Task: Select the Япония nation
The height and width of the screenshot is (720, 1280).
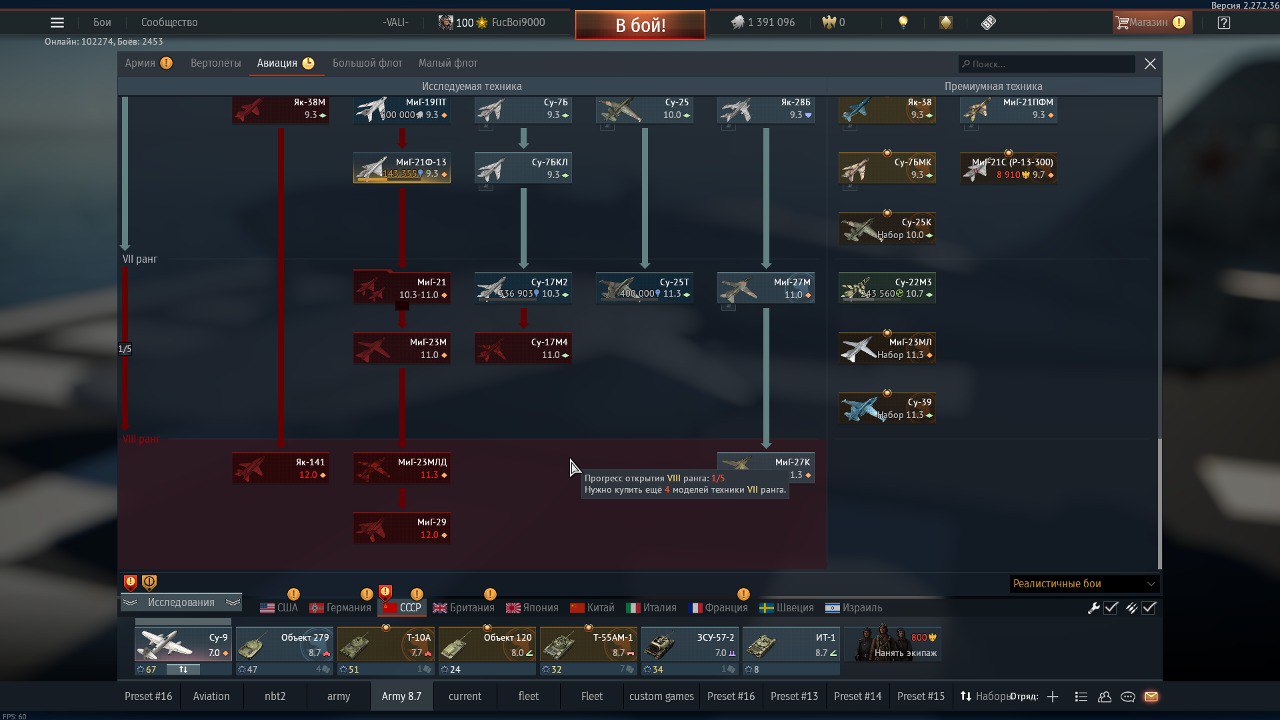Action: coord(533,607)
